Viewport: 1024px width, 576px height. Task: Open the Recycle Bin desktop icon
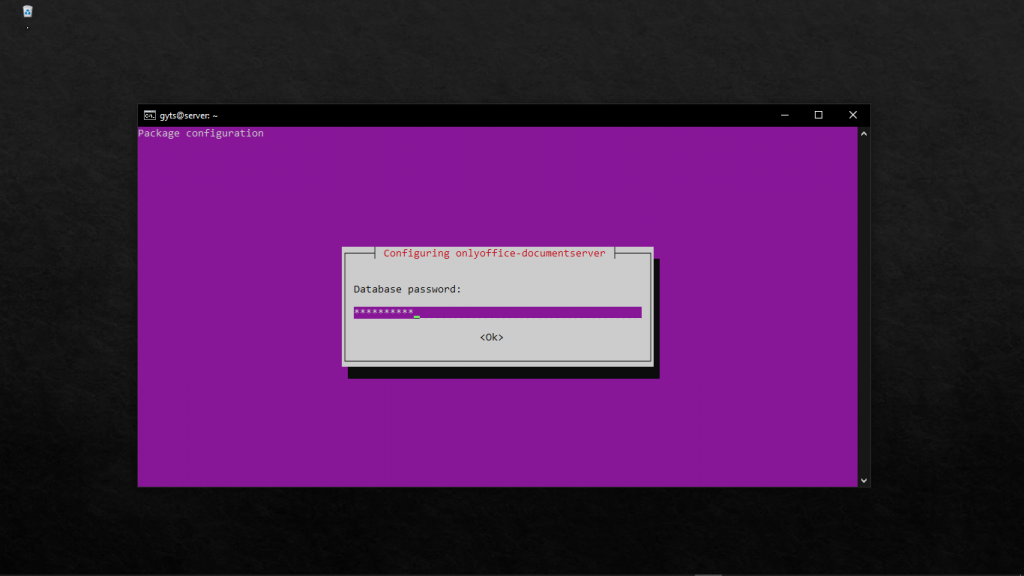coord(27,11)
